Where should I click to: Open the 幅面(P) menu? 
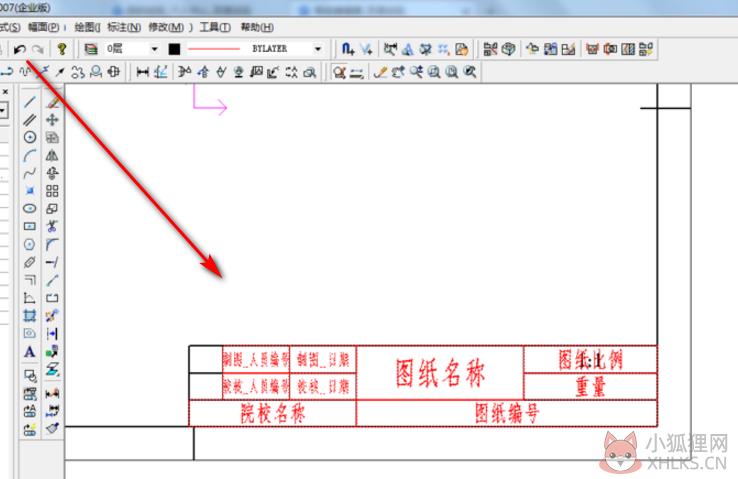[x=43, y=27]
